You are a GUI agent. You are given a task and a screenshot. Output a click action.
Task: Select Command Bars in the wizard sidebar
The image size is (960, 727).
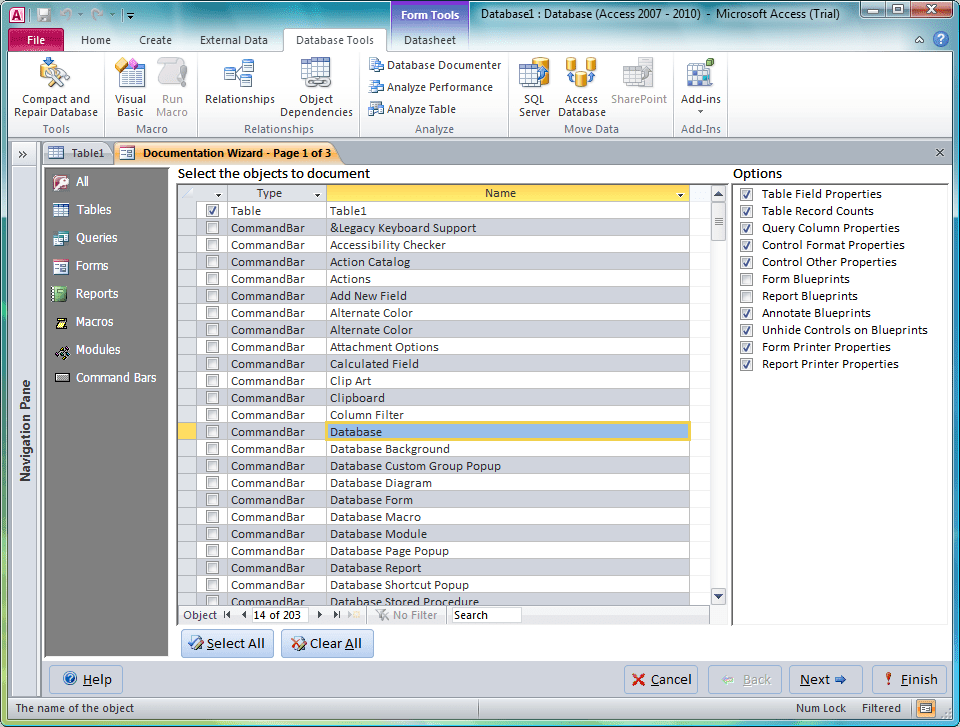(x=105, y=378)
